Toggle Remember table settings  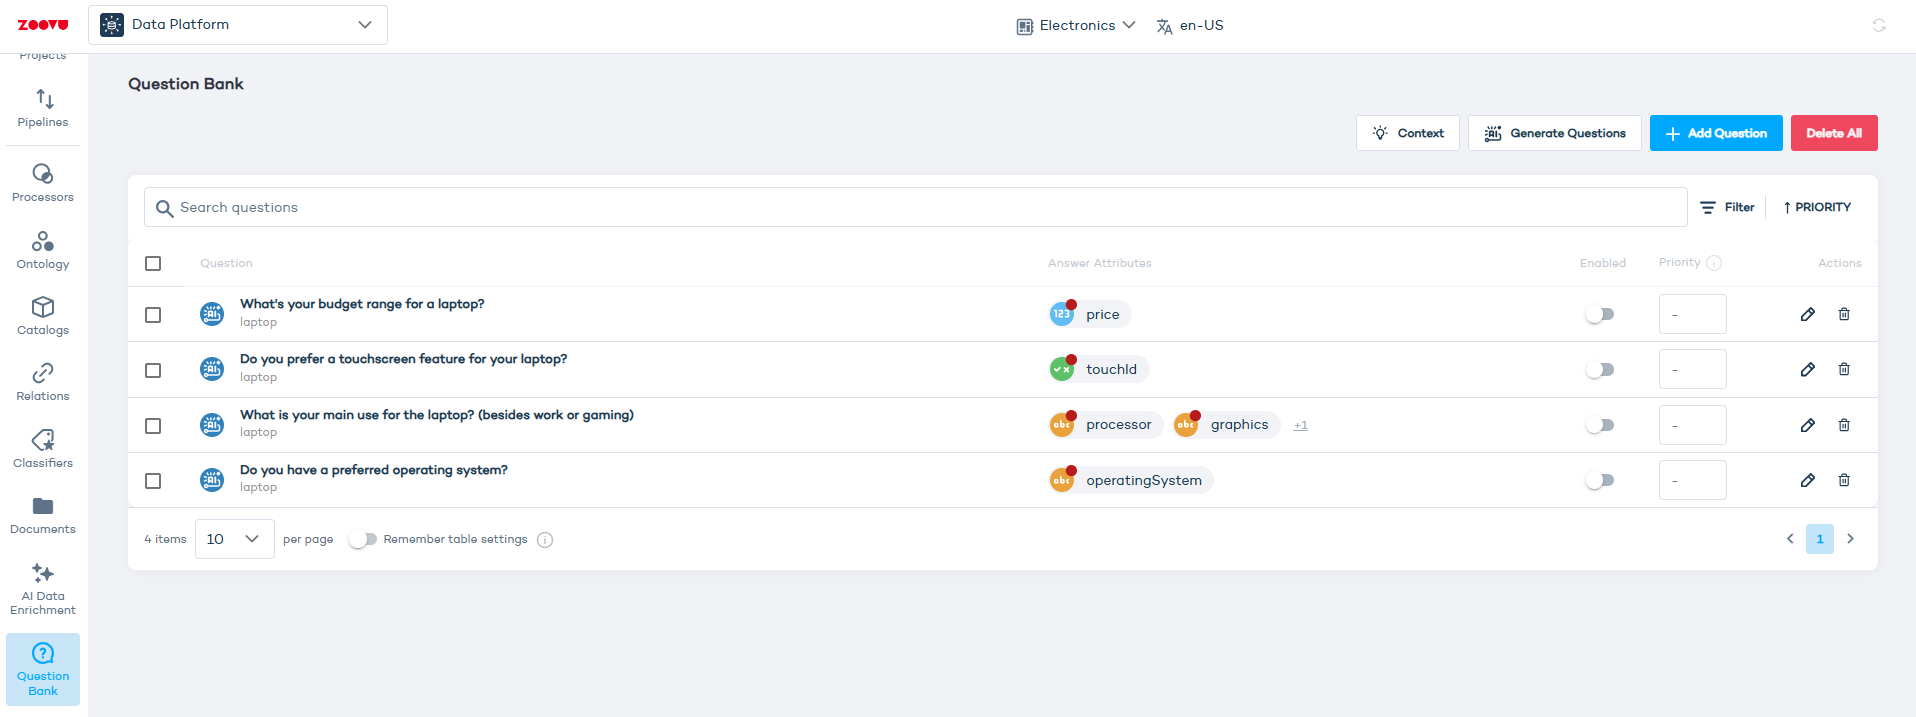[363, 539]
